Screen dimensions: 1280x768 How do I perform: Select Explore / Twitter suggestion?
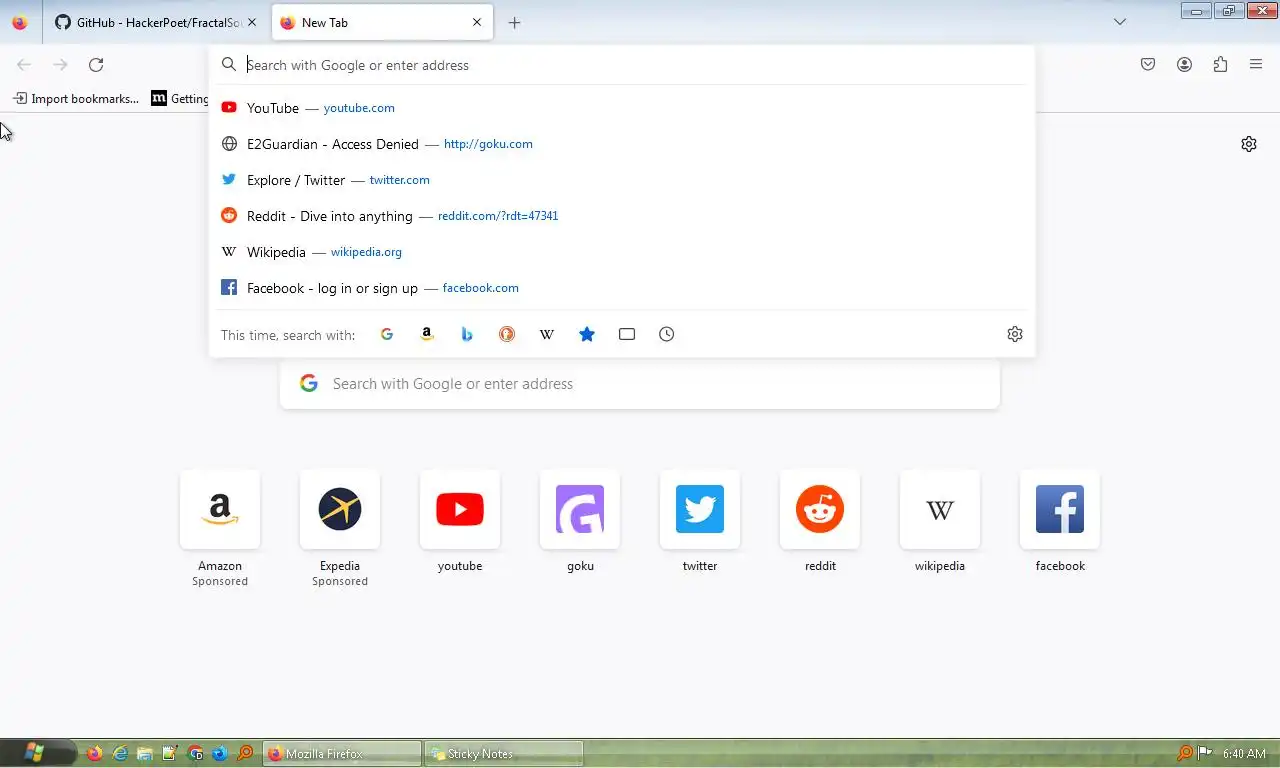pyautogui.click(x=622, y=180)
